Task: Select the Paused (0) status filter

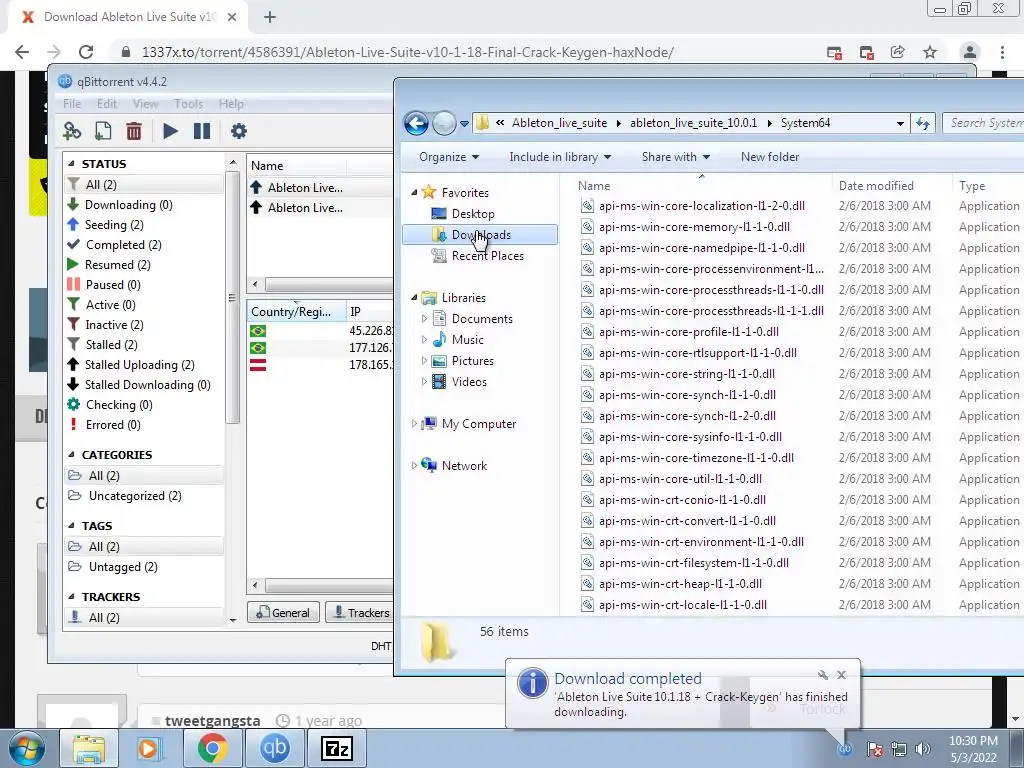Action: (113, 285)
